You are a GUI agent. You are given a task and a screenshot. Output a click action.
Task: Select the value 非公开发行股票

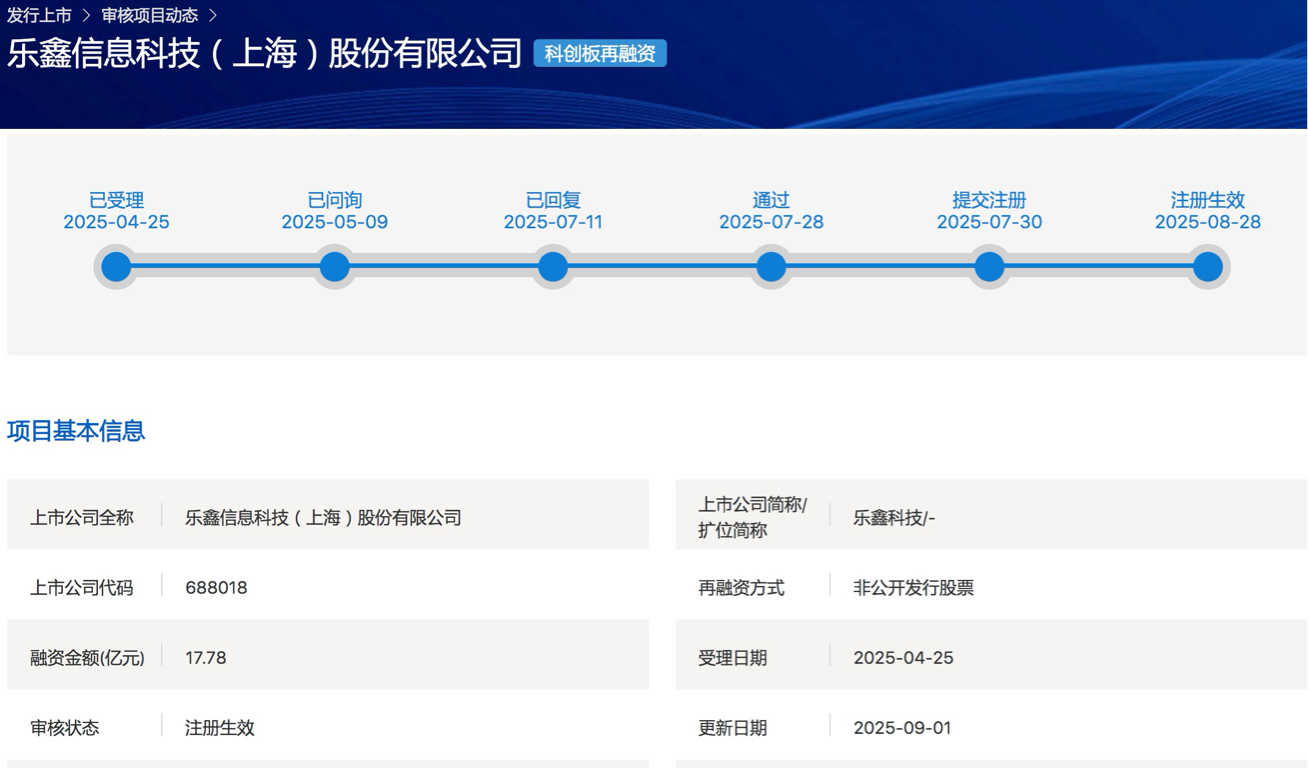point(913,588)
